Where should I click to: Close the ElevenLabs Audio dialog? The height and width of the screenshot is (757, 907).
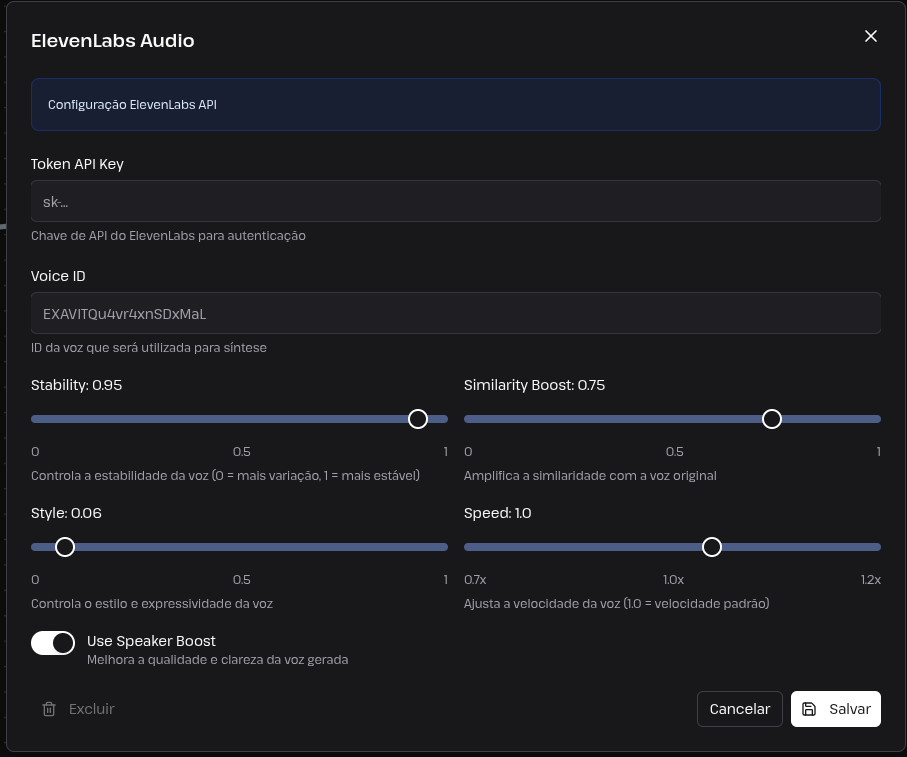pos(871,36)
